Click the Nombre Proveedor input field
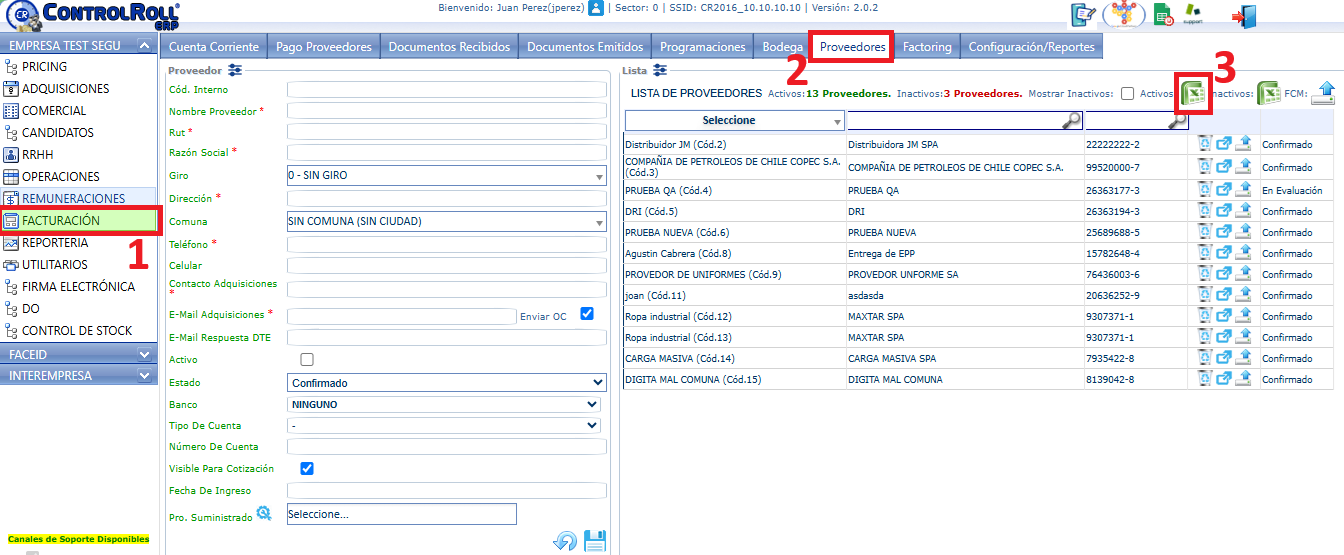Viewport: 1344px width, 555px height. click(447, 111)
